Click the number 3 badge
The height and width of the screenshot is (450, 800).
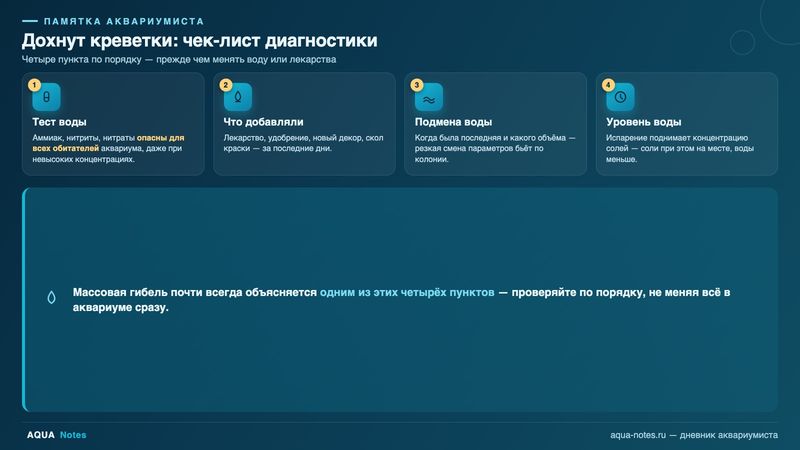[417, 85]
